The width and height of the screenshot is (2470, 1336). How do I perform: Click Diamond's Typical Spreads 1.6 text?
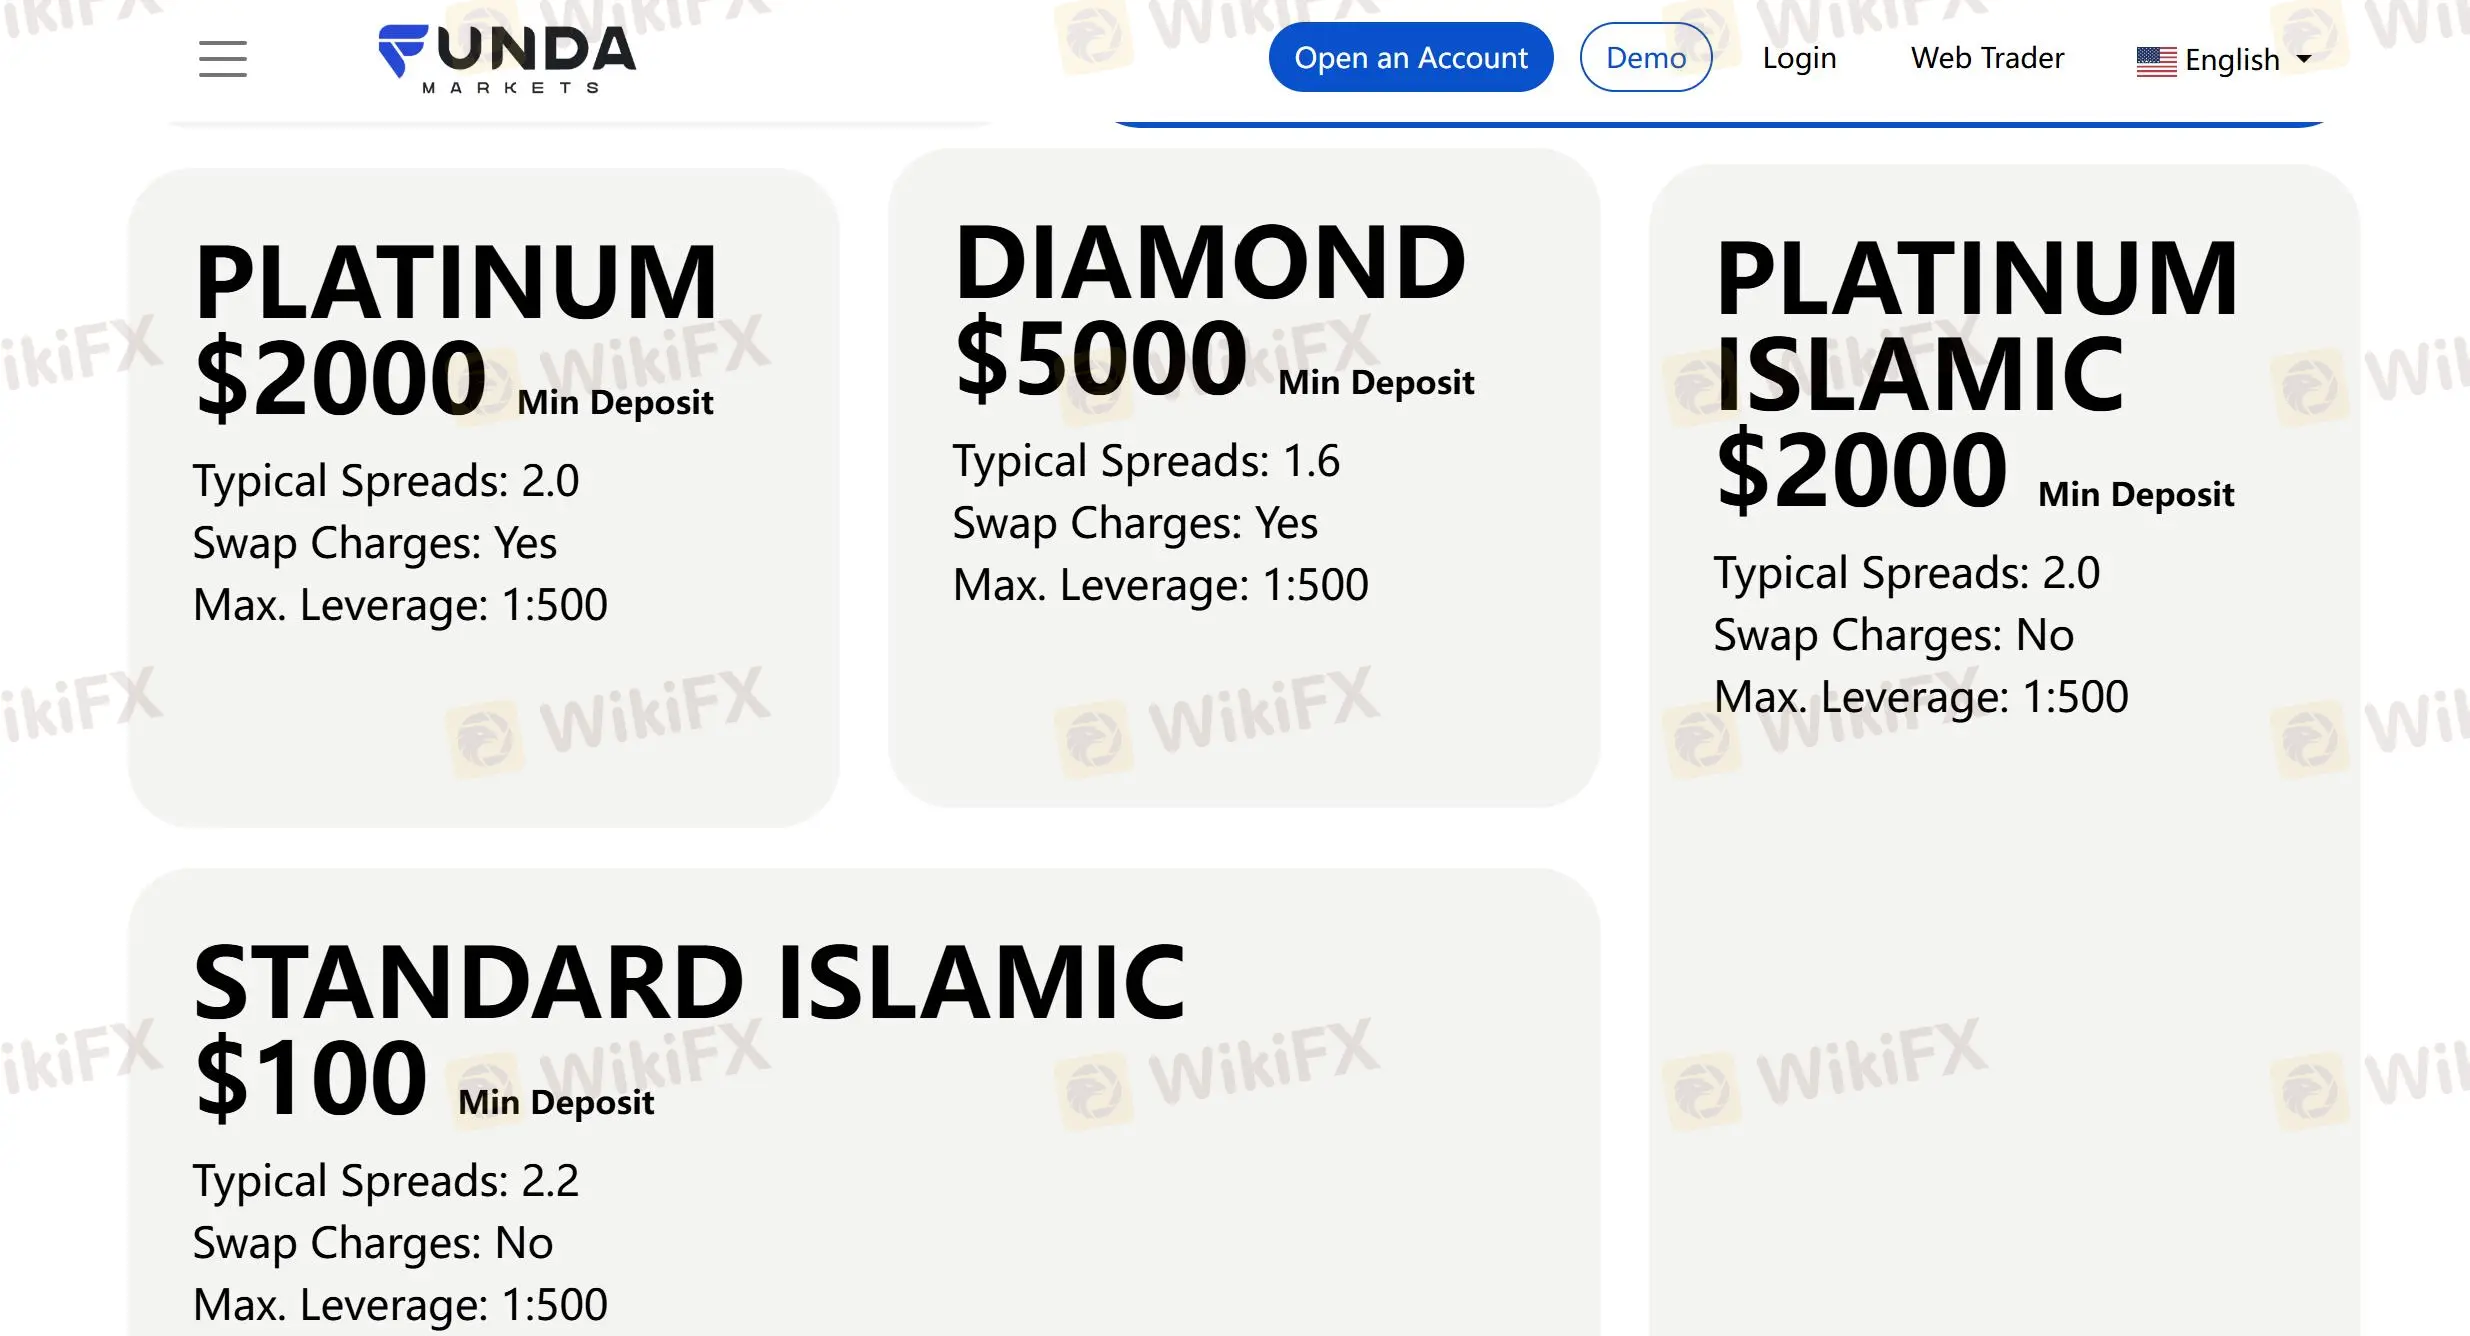tap(1145, 461)
